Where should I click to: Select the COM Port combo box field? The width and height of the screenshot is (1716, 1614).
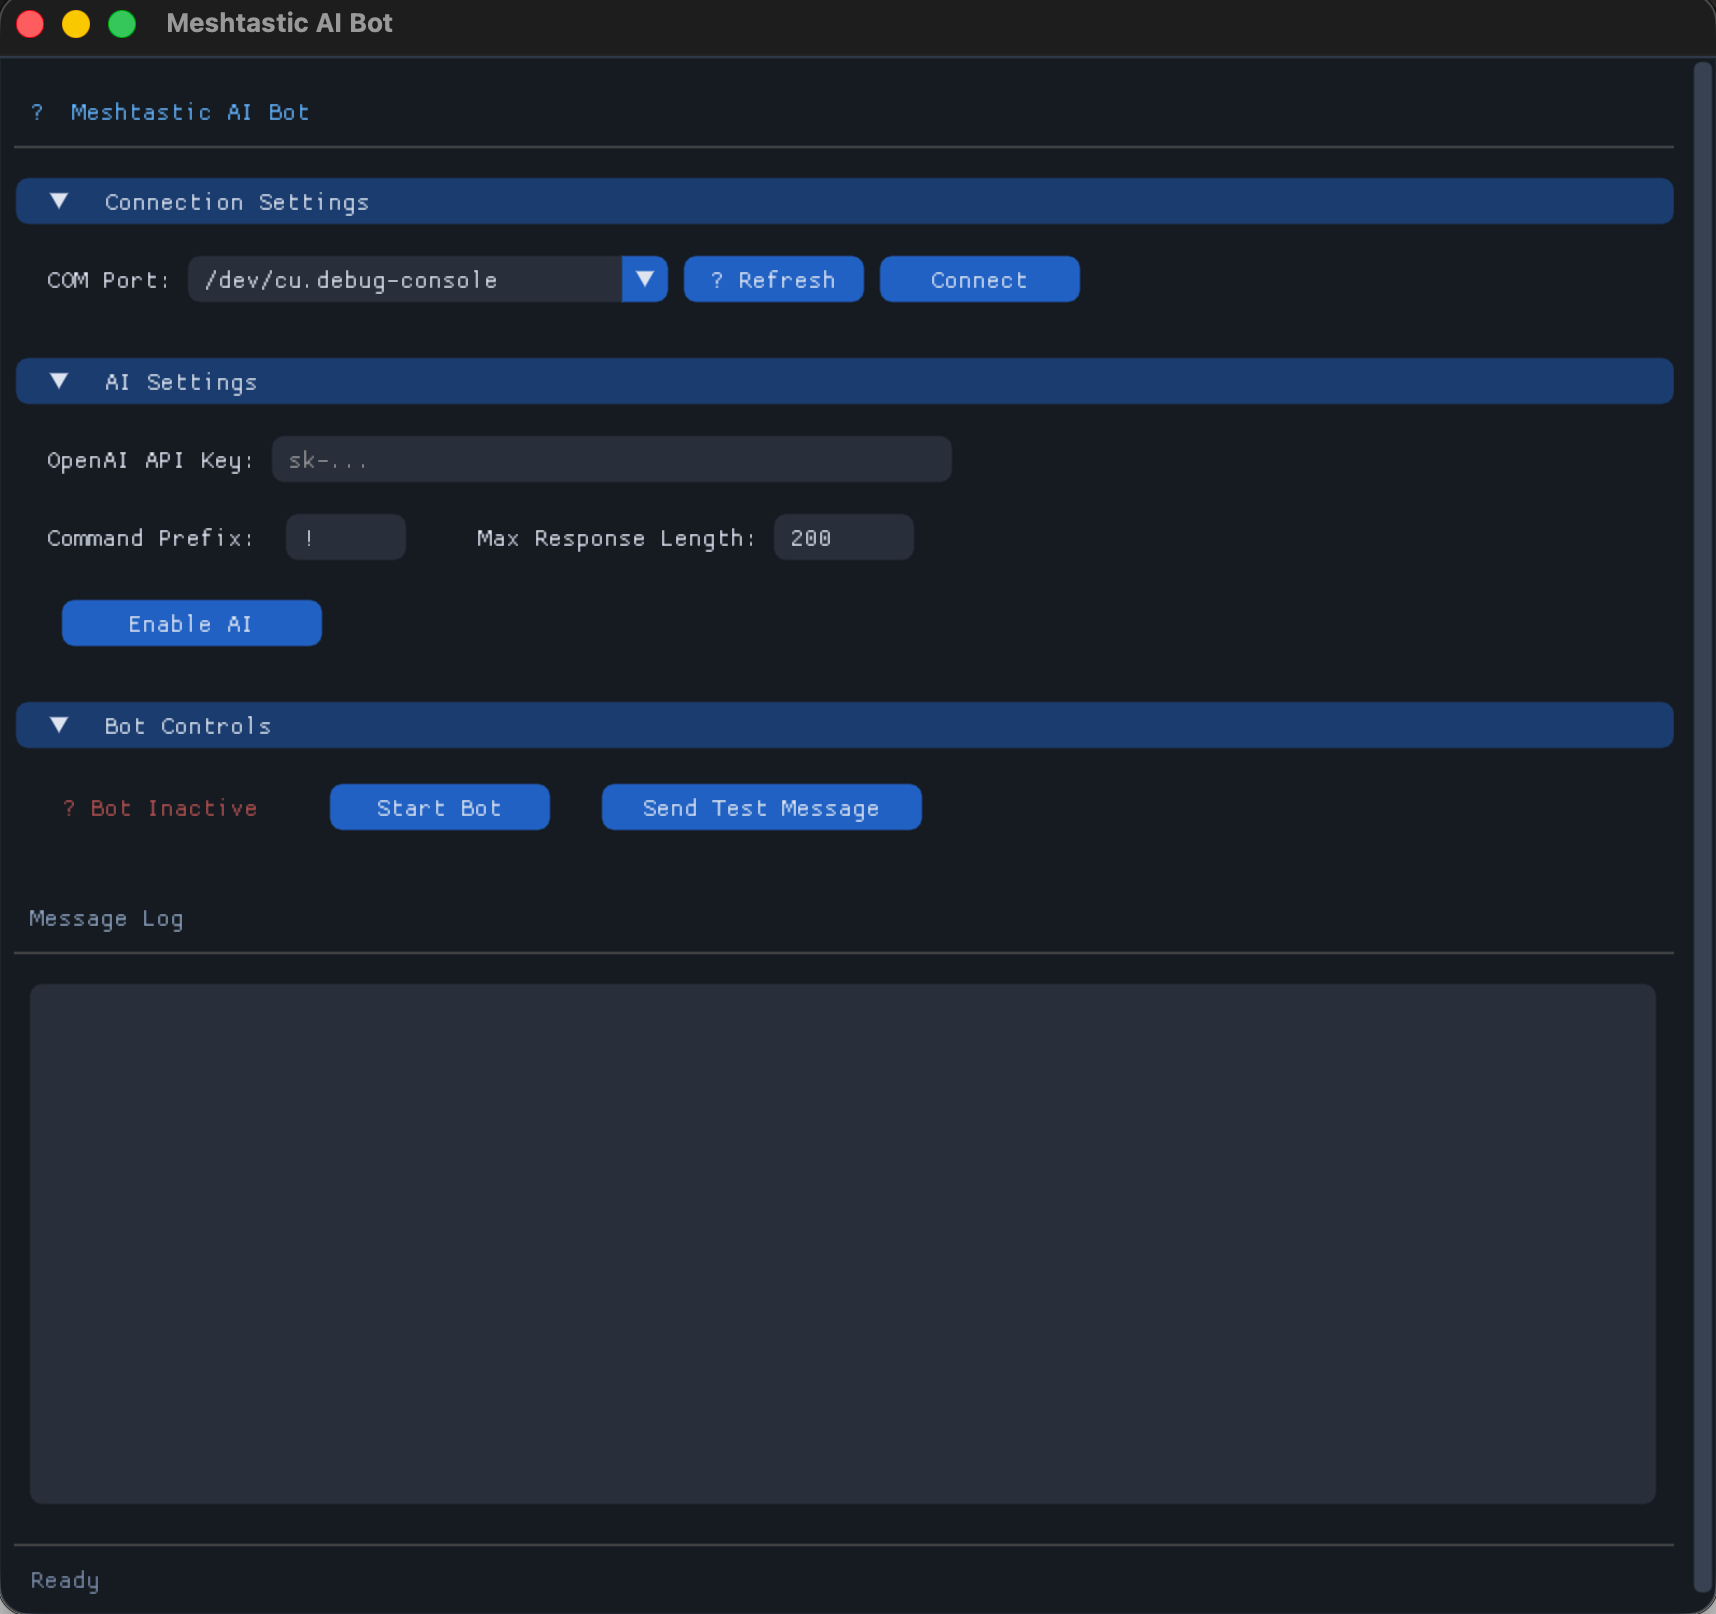click(x=405, y=279)
